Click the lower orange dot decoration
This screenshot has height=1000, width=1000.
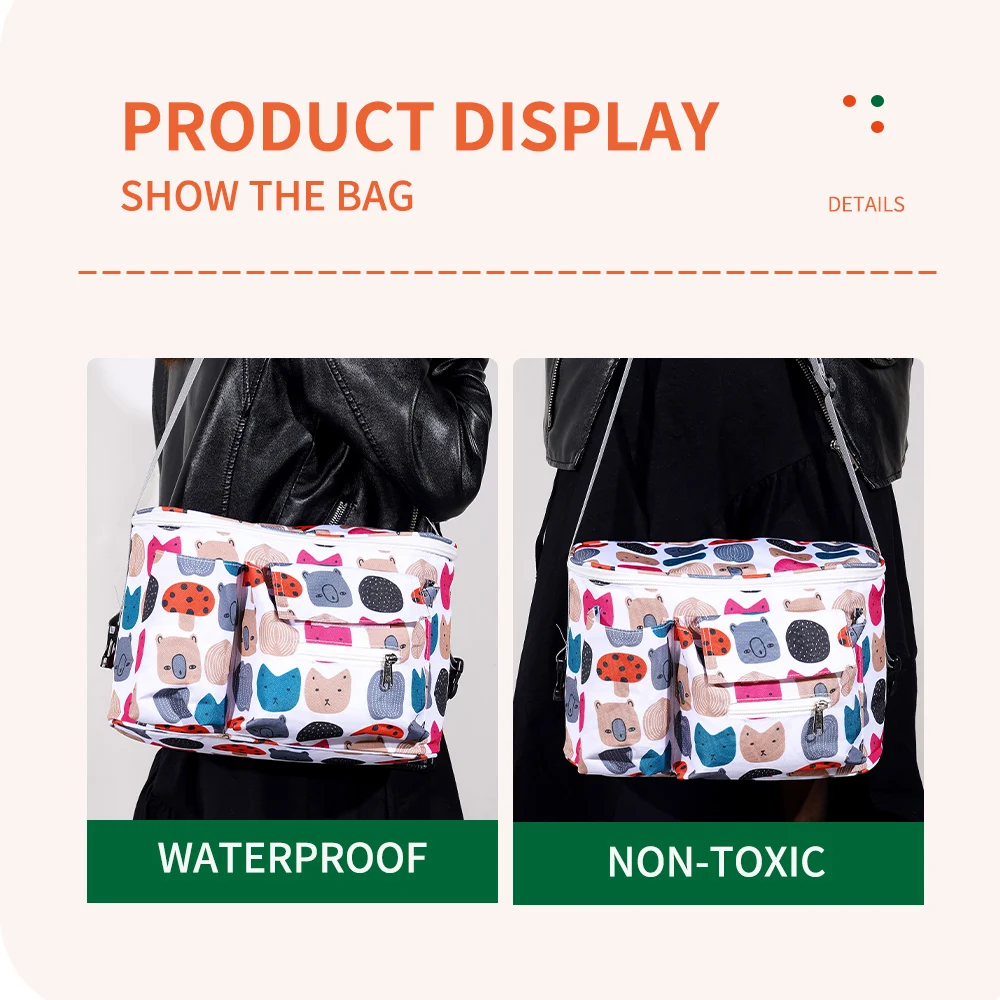point(878,127)
